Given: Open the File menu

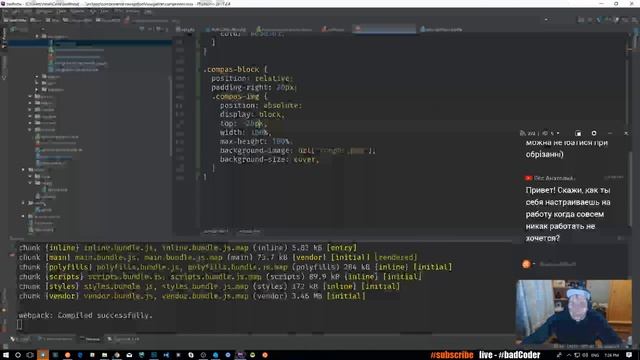Looking at the screenshot, I should [5, 11].
